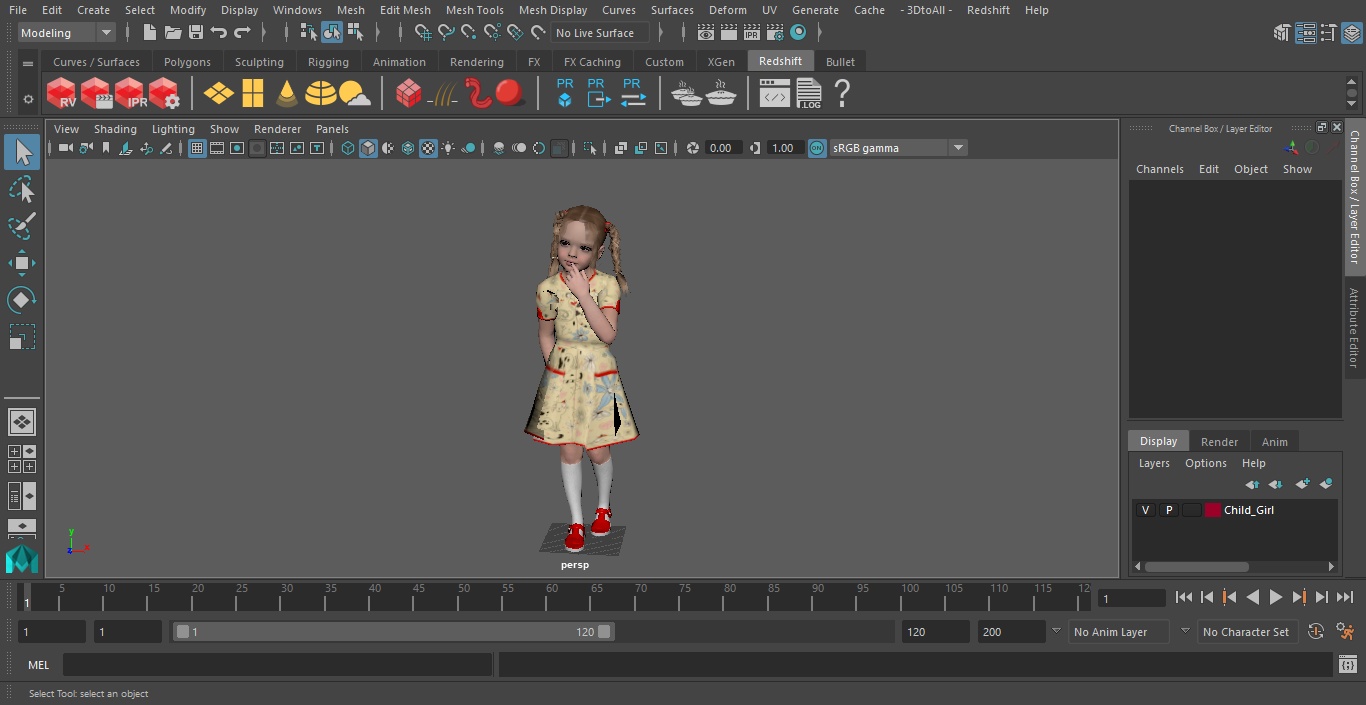Image resolution: width=1366 pixels, height=705 pixels.
Task: Activate the Lasso select tool
Action: (21, 190)
